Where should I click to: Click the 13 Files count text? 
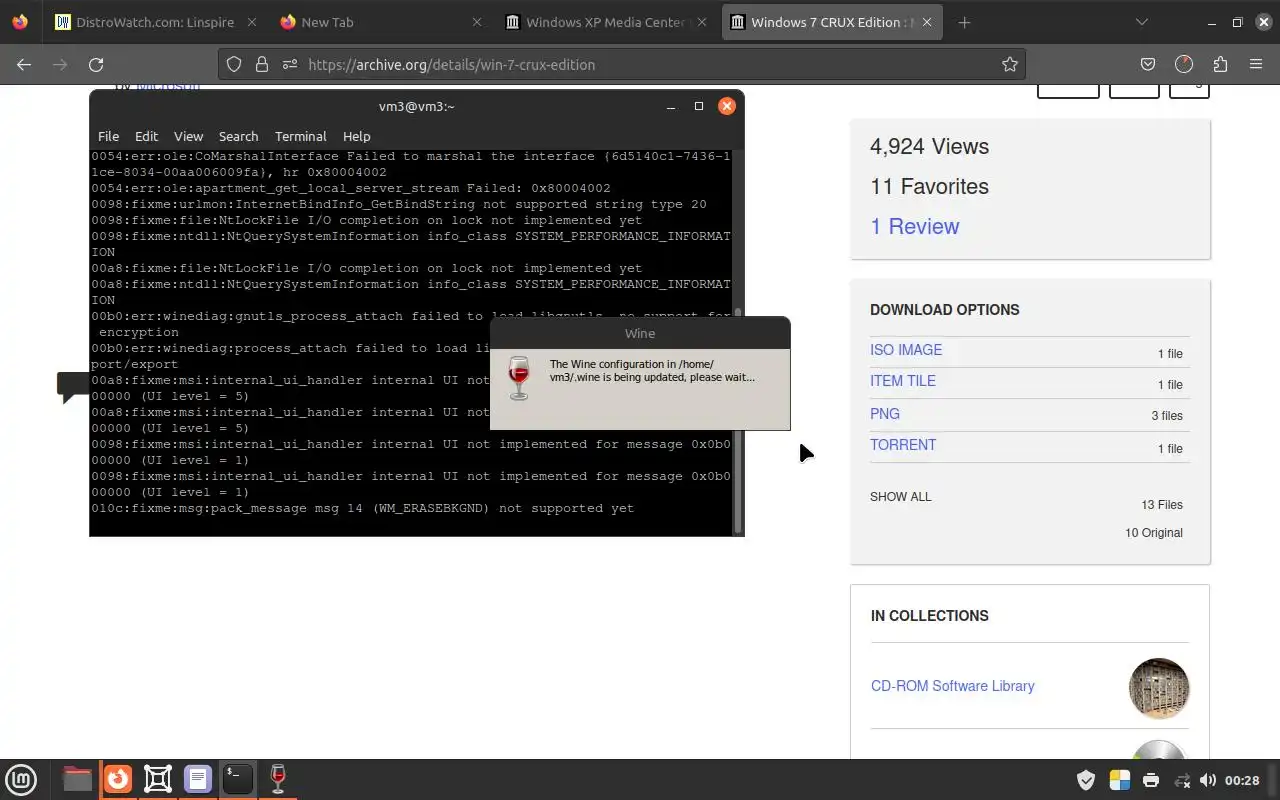pyautogui.click(x=1162, y=505)
